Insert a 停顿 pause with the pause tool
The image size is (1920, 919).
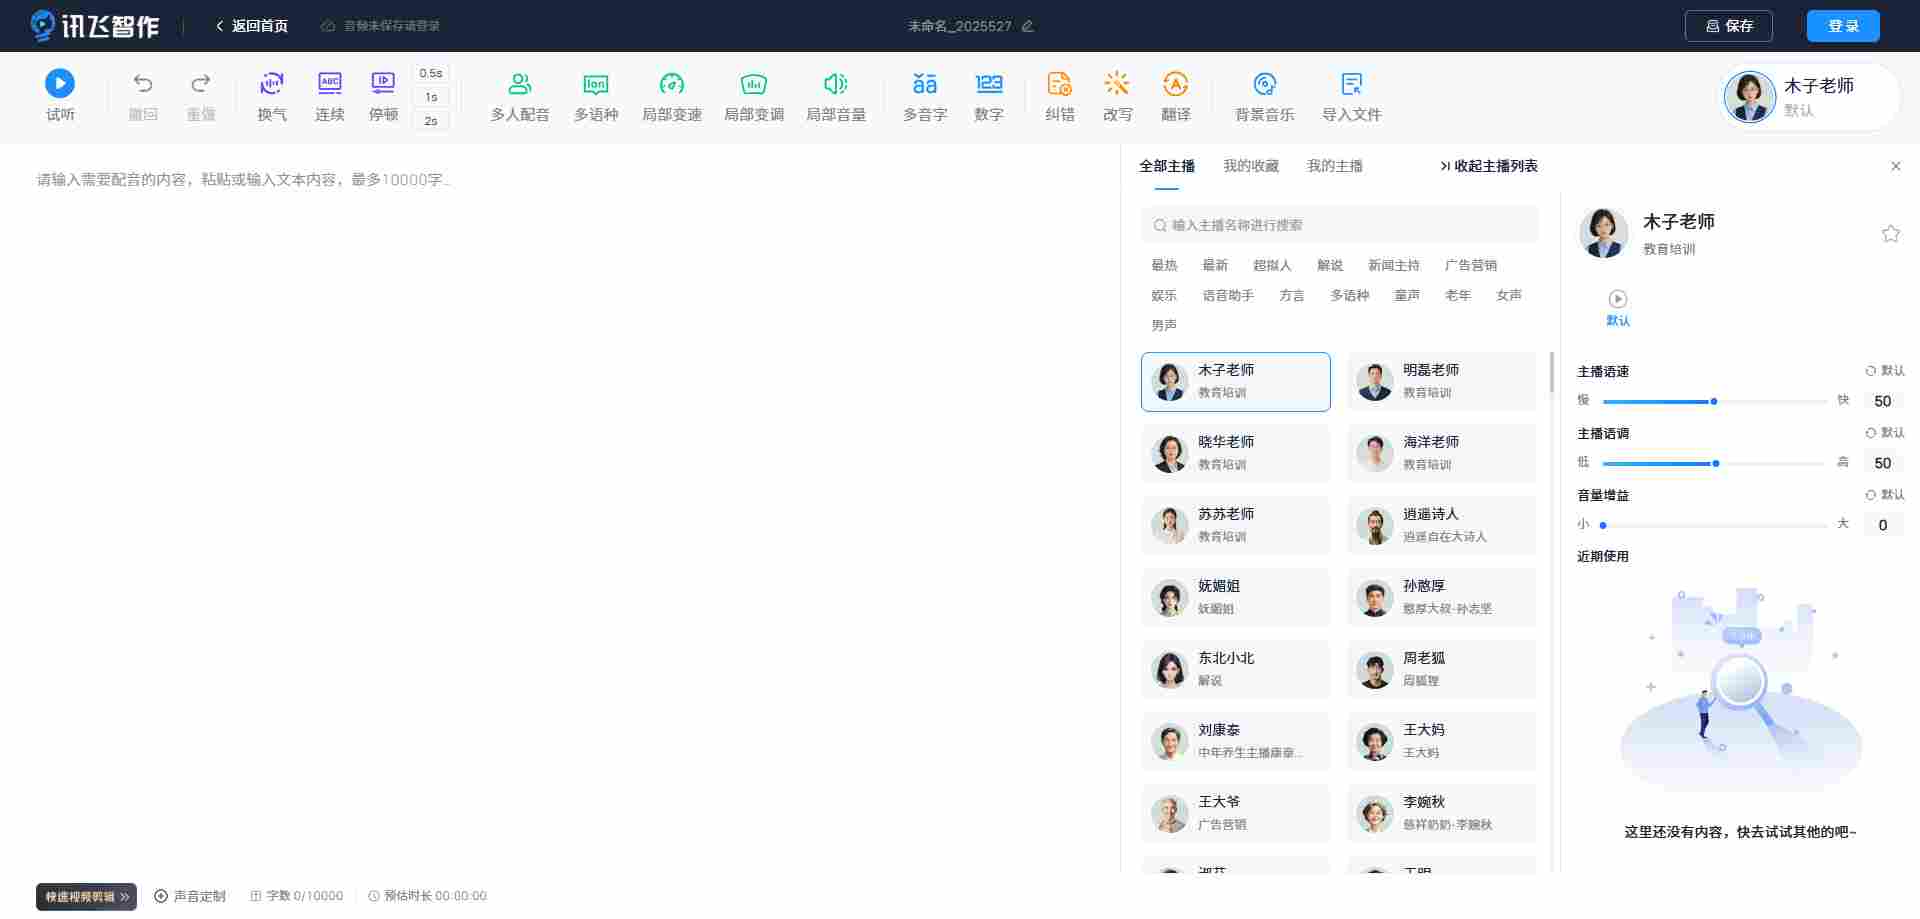point(383,96)
